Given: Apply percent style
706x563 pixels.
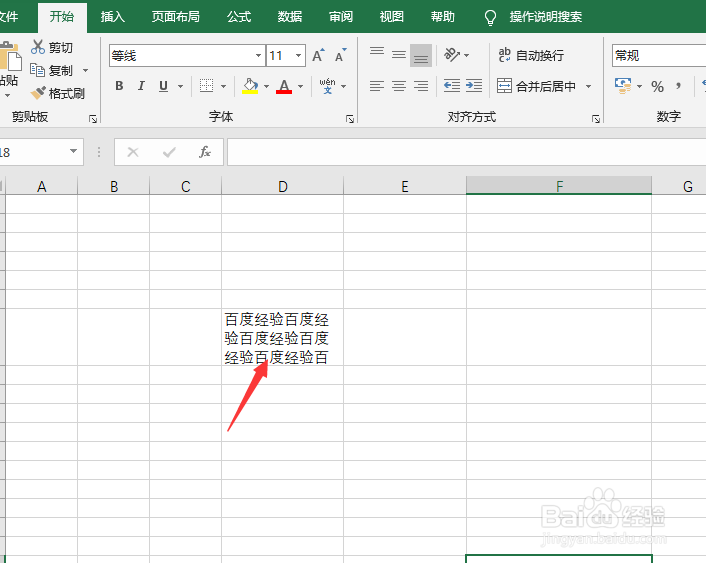Looking at the screenshot, I should click(657, 86).
